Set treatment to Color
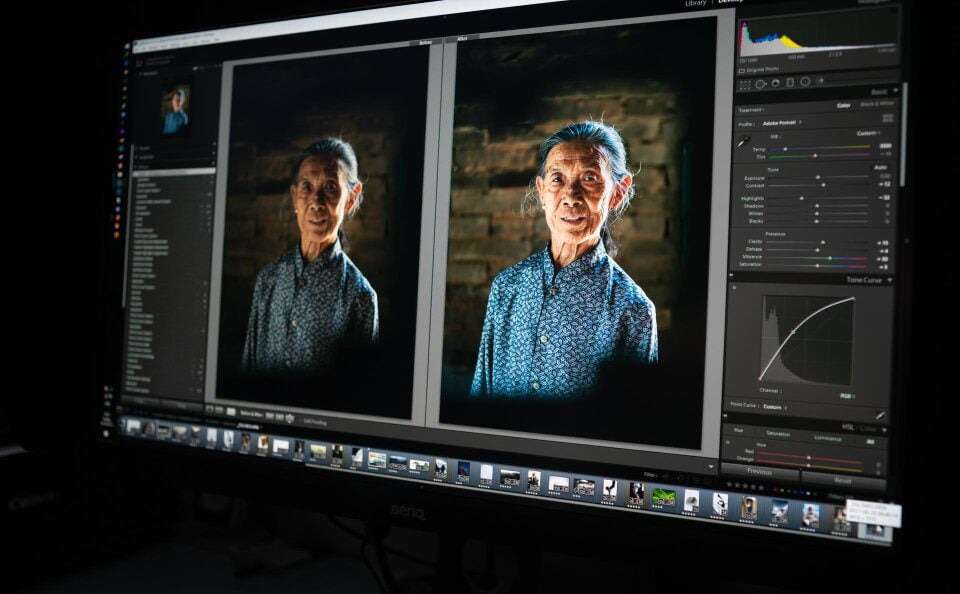This screenshot has height=594, width=960. click(843, 104)
